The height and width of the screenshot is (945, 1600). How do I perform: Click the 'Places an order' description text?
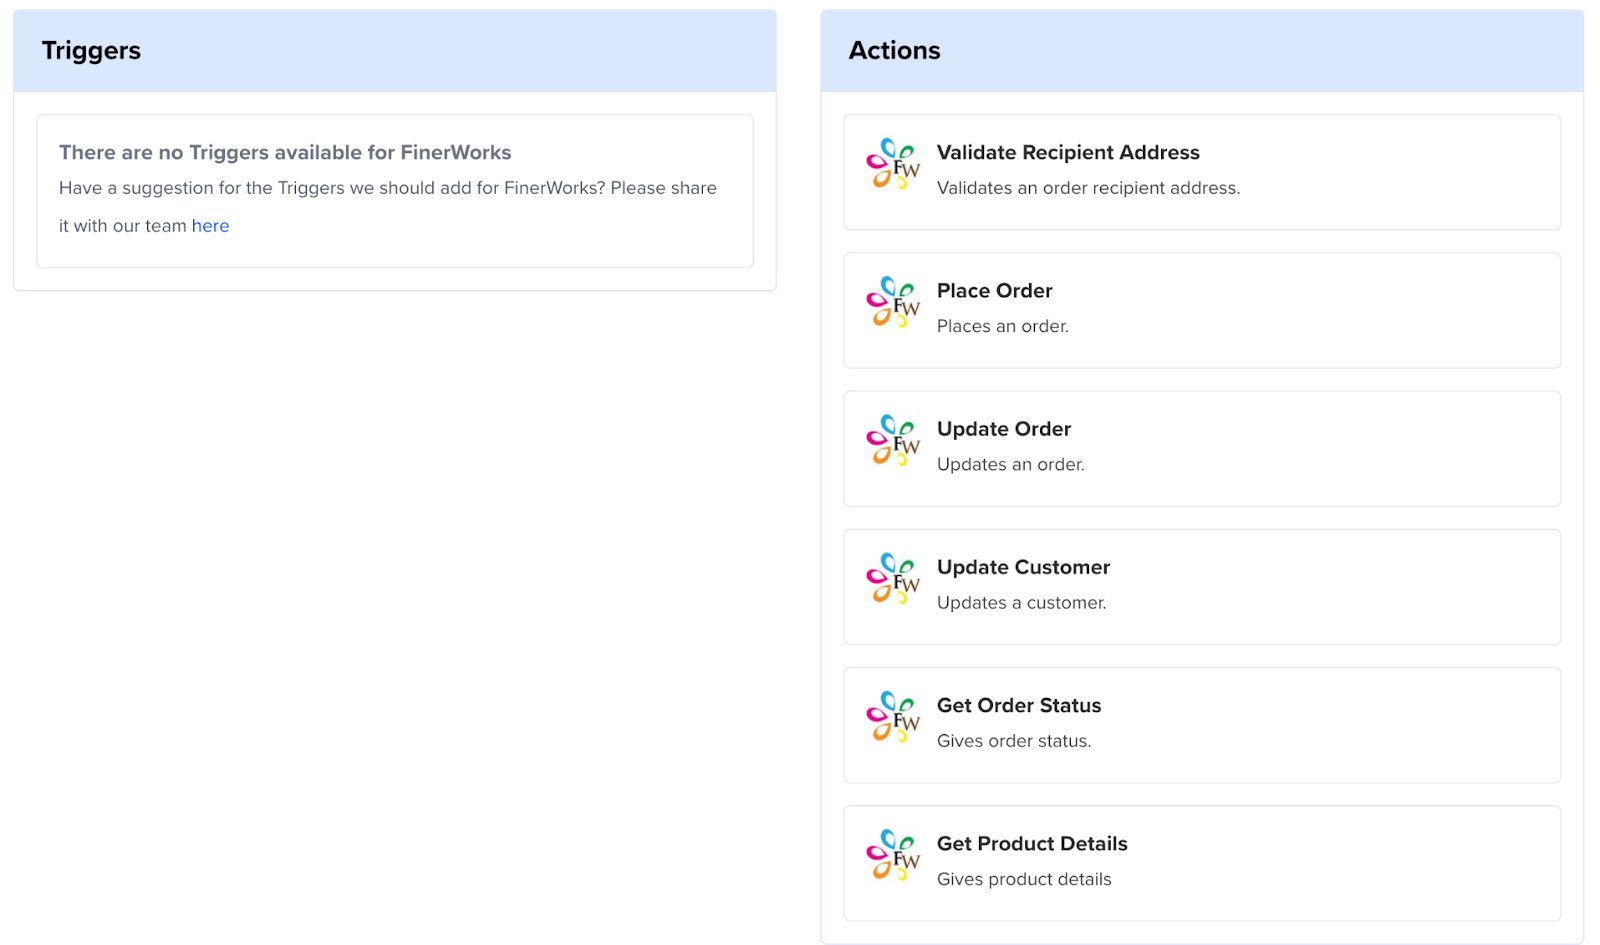(1002, 326)
